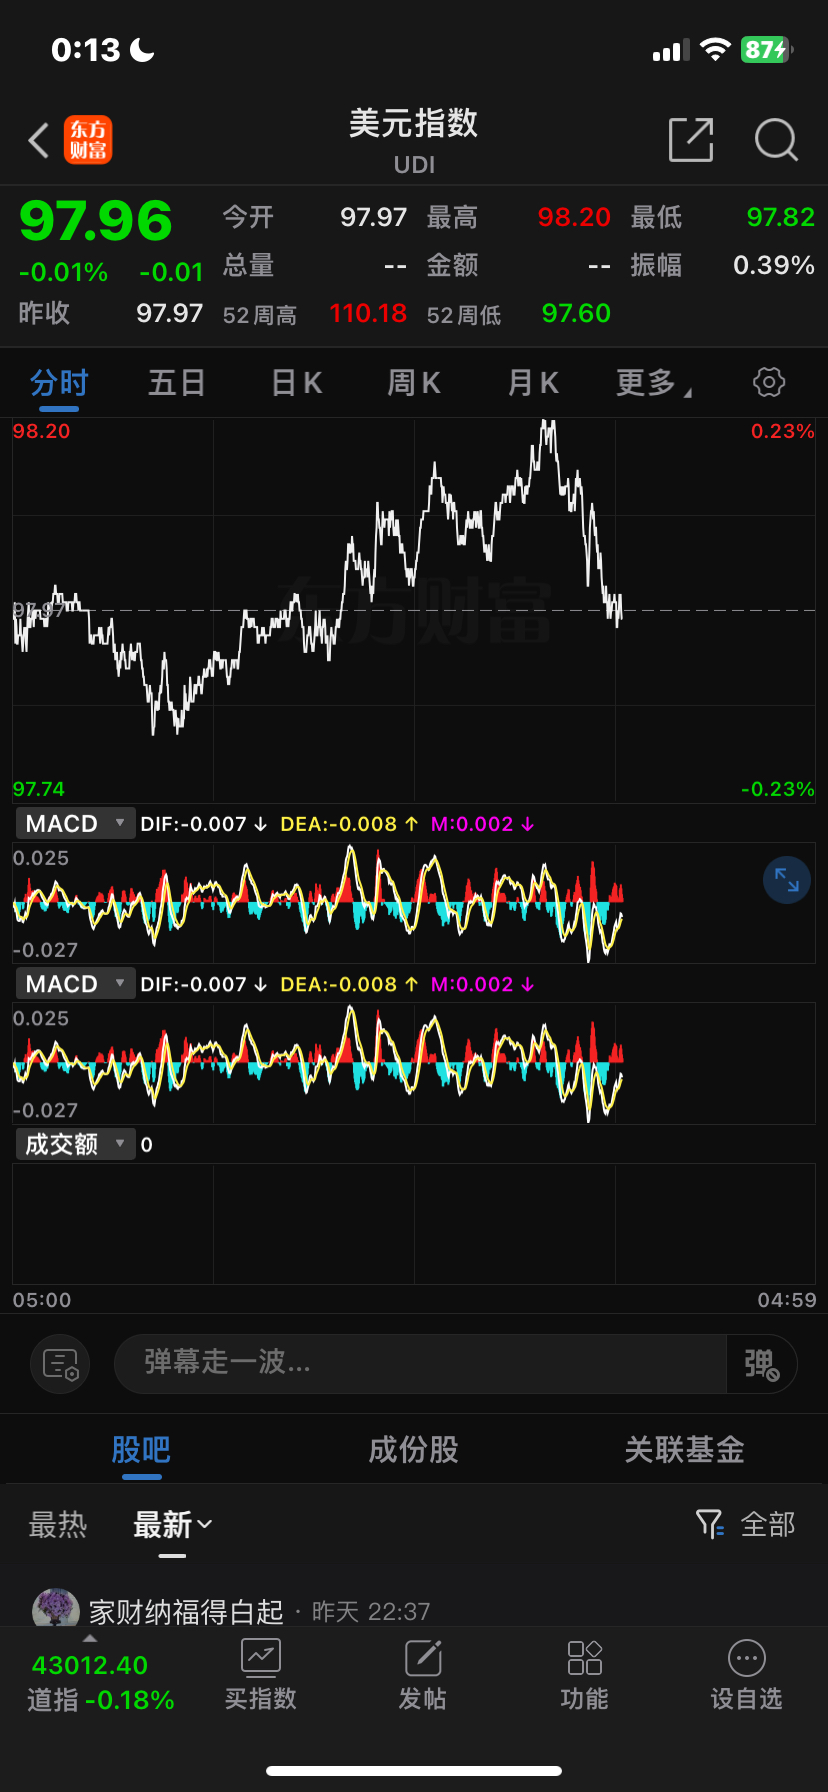Screen dimensions: 828x1792
Task: Open the 东方财富 logo home icon
Action: (x=88, y=140)
